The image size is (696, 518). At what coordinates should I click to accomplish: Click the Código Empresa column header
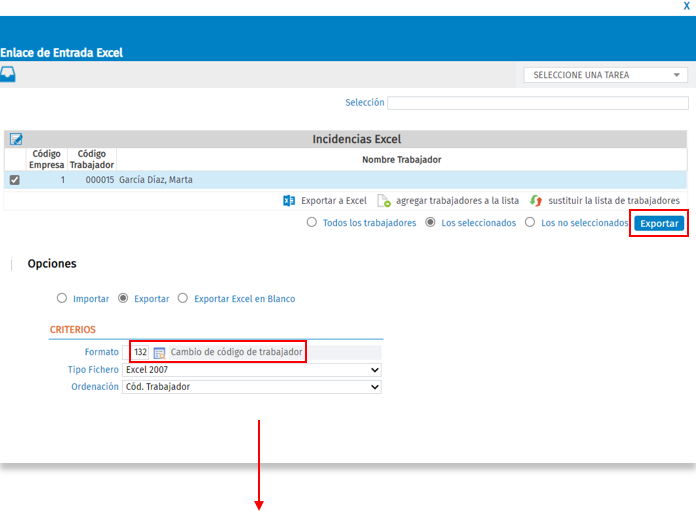(x=47, y=159)
